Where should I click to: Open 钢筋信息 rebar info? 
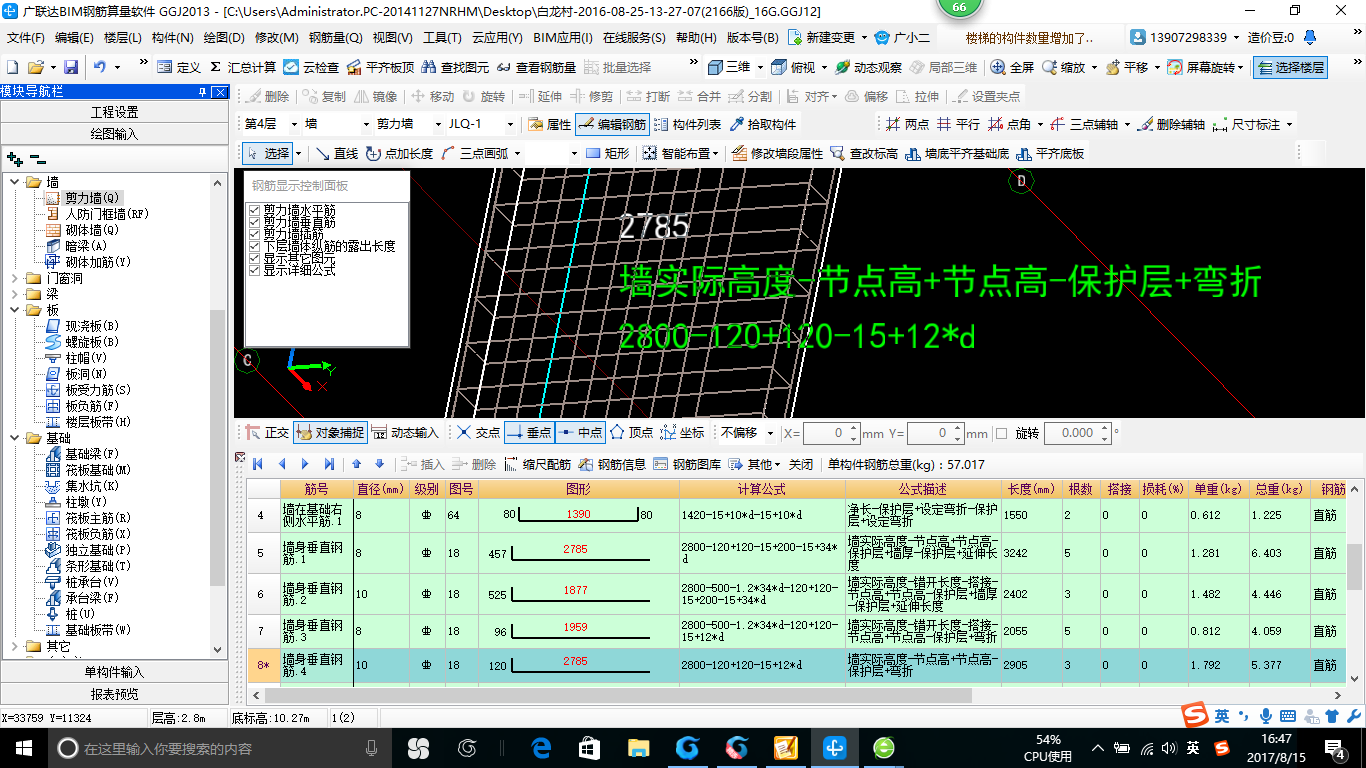pos(612,465)
